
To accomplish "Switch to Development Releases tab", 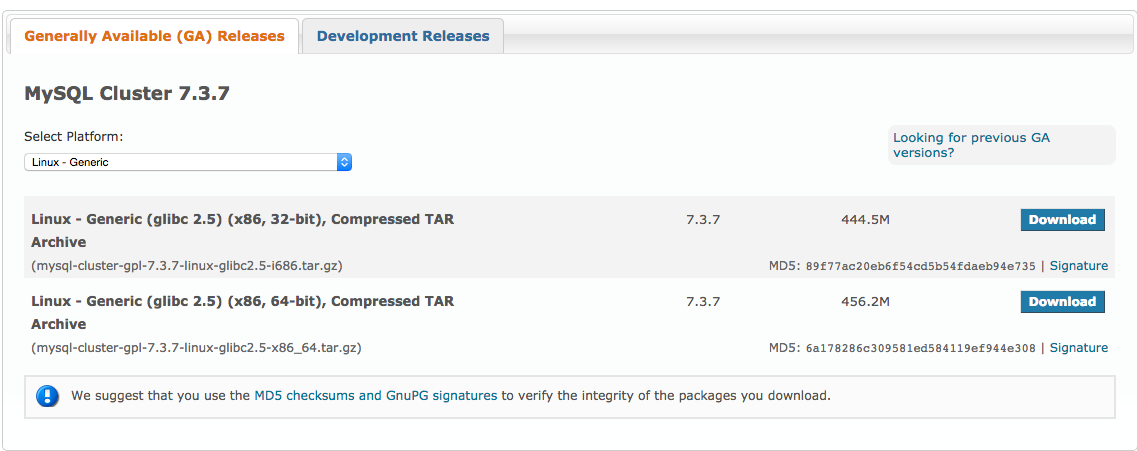I will (403, 36).
